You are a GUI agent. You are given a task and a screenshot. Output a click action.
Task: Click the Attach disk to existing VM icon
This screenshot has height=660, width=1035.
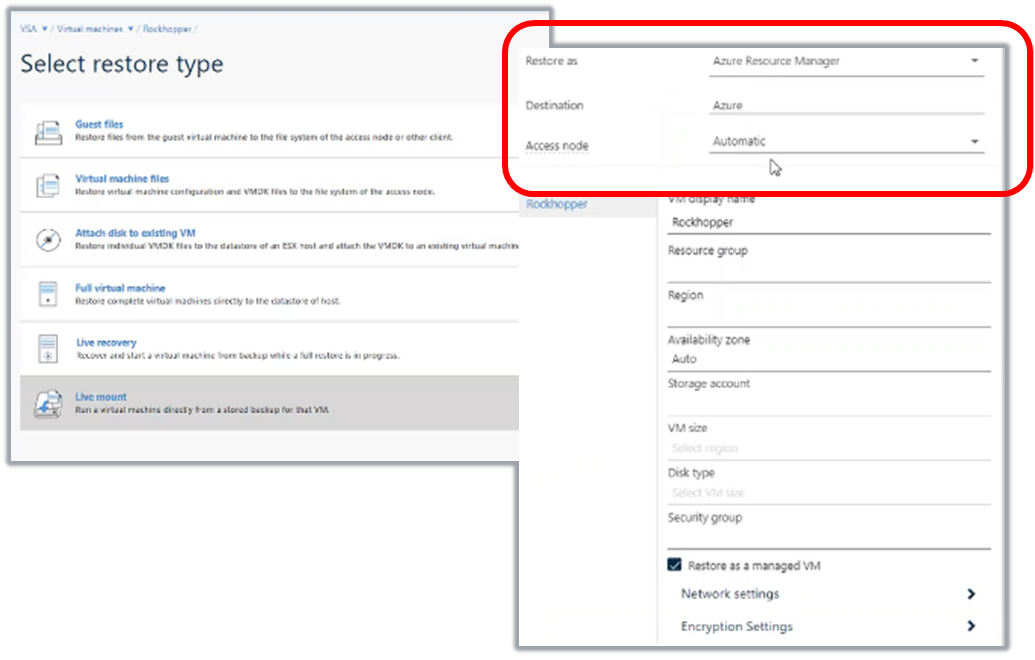point(47,239)
